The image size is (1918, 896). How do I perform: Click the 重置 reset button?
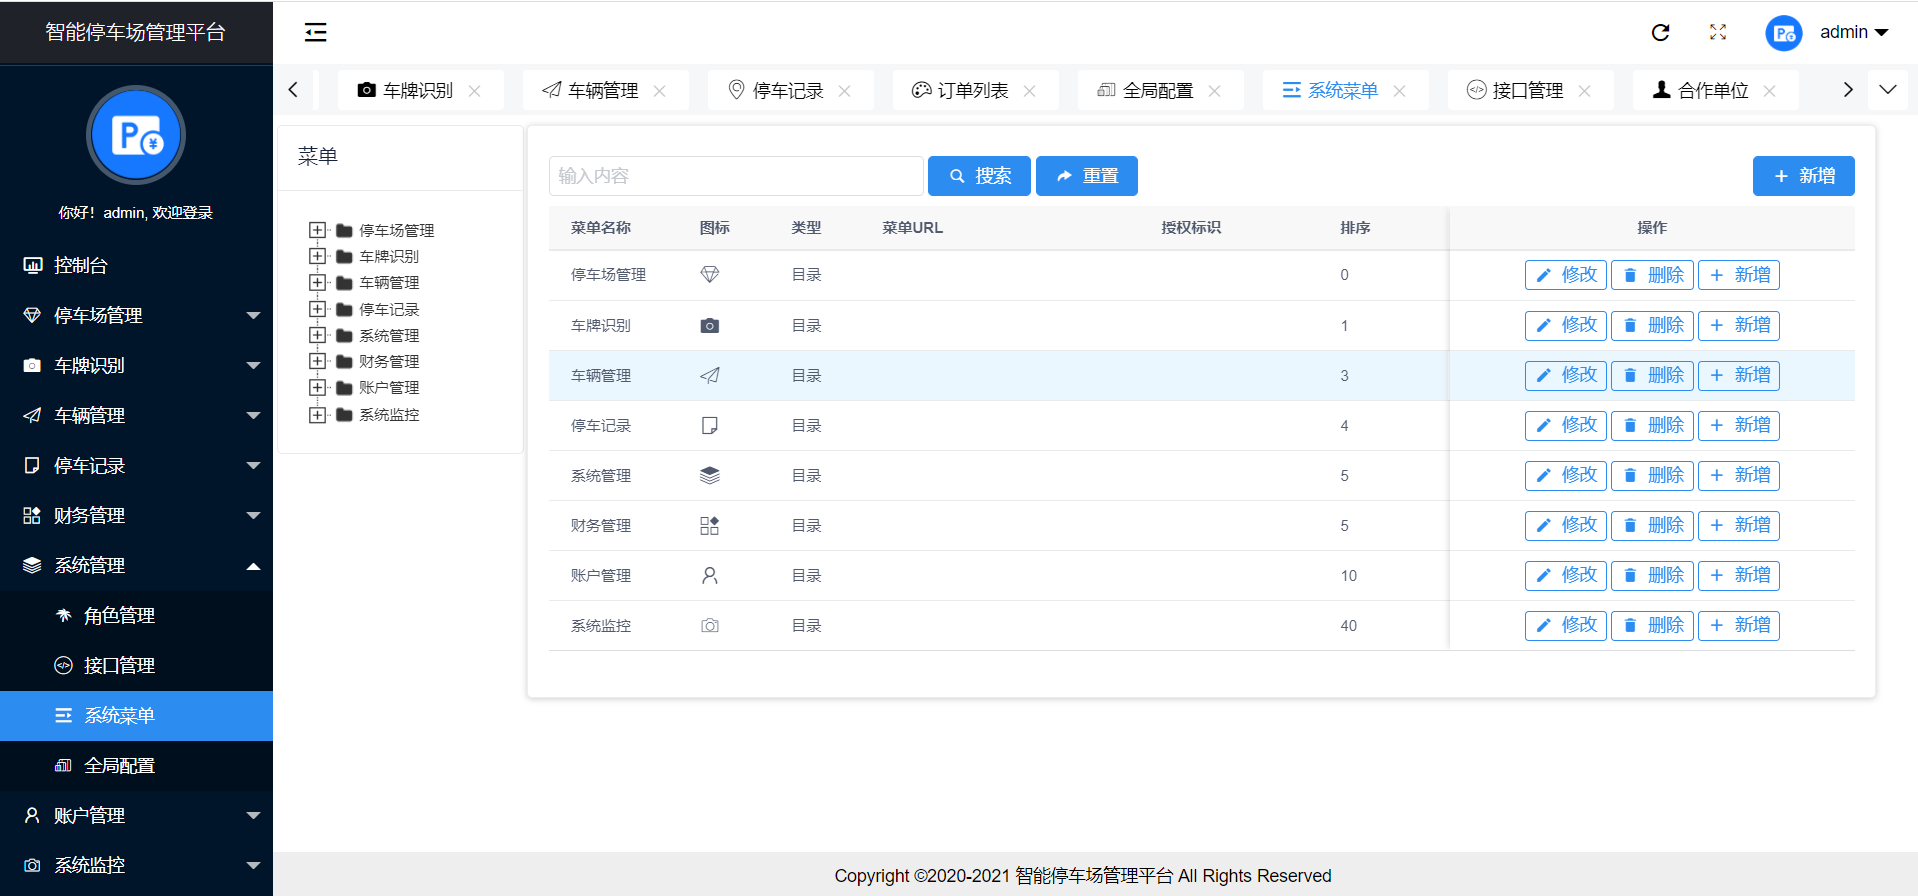pos(1086,176)
